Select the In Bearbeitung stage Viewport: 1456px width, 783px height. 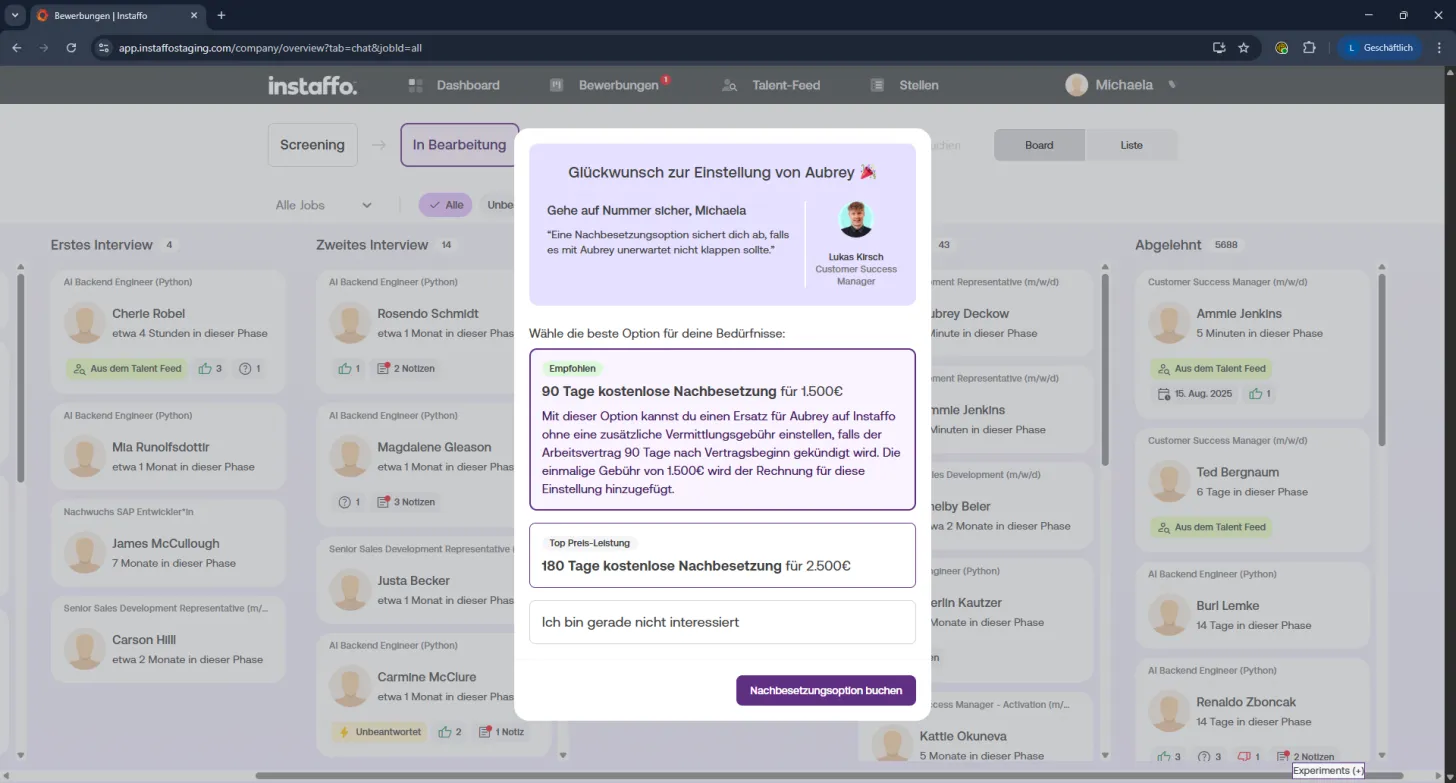(459, 145)
